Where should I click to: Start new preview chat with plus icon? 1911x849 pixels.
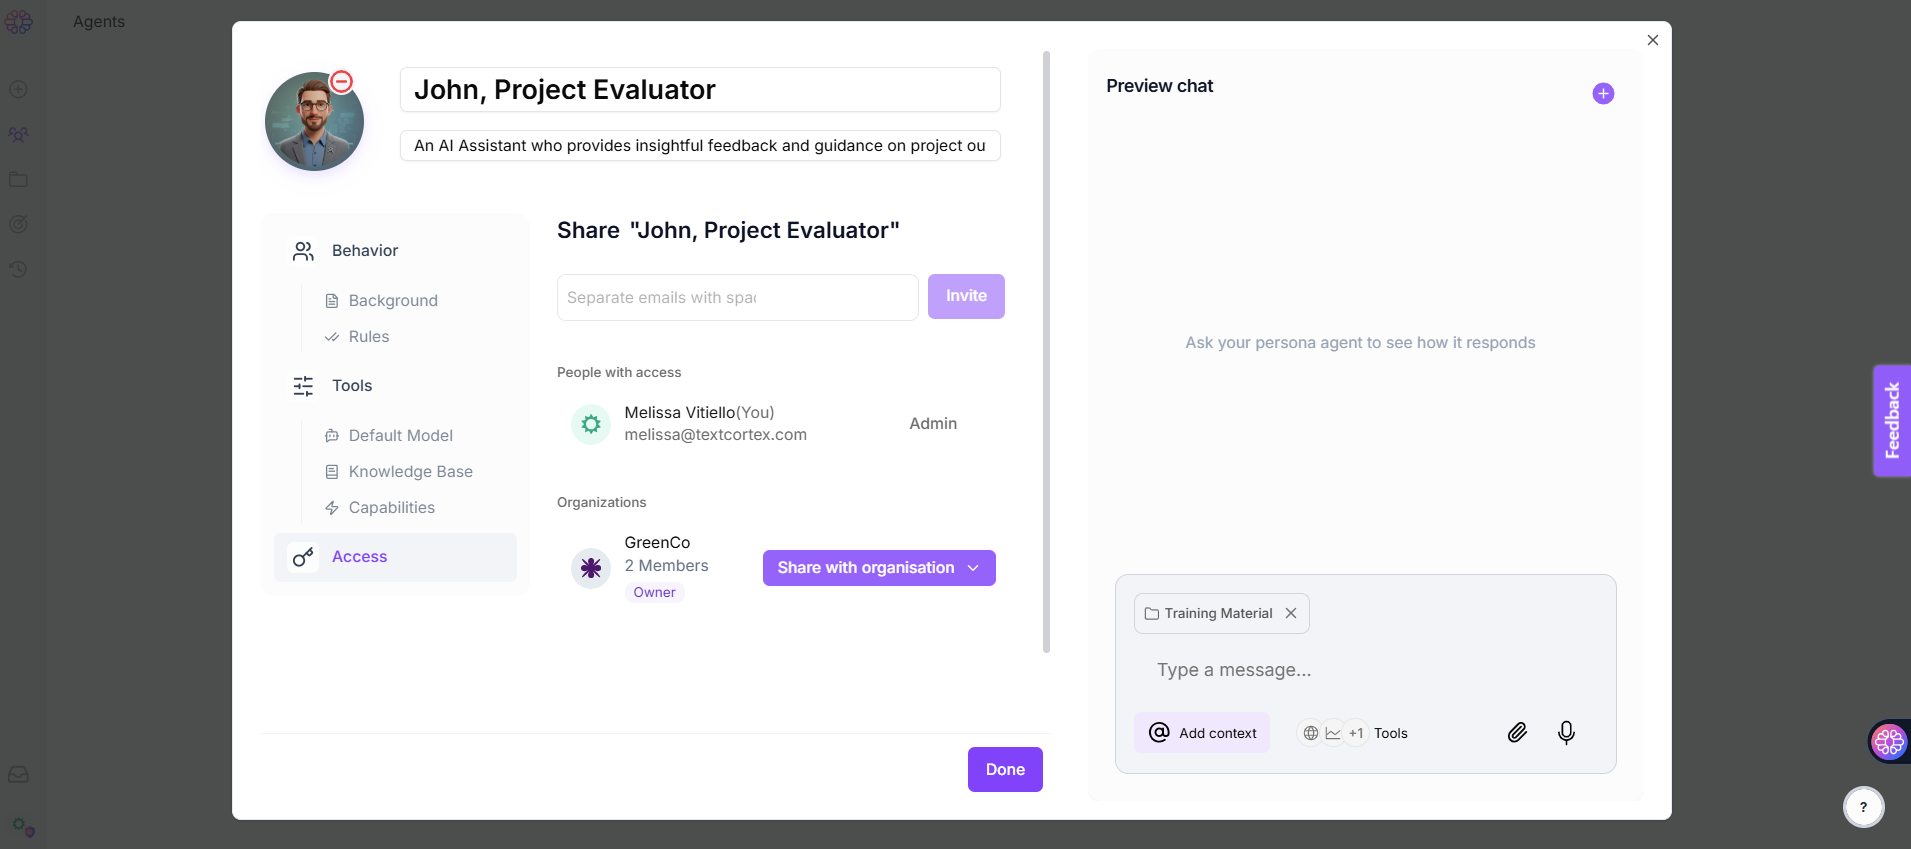[1602, 94]
